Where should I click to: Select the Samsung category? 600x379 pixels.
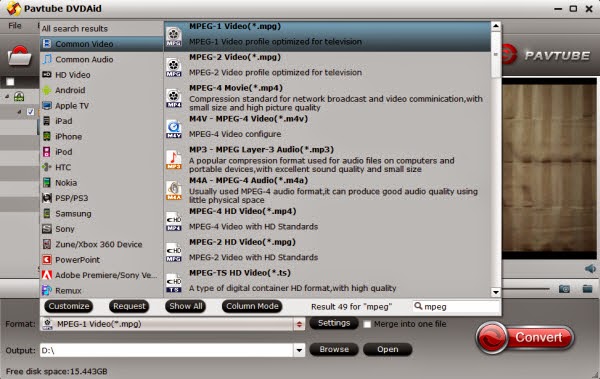101,213
